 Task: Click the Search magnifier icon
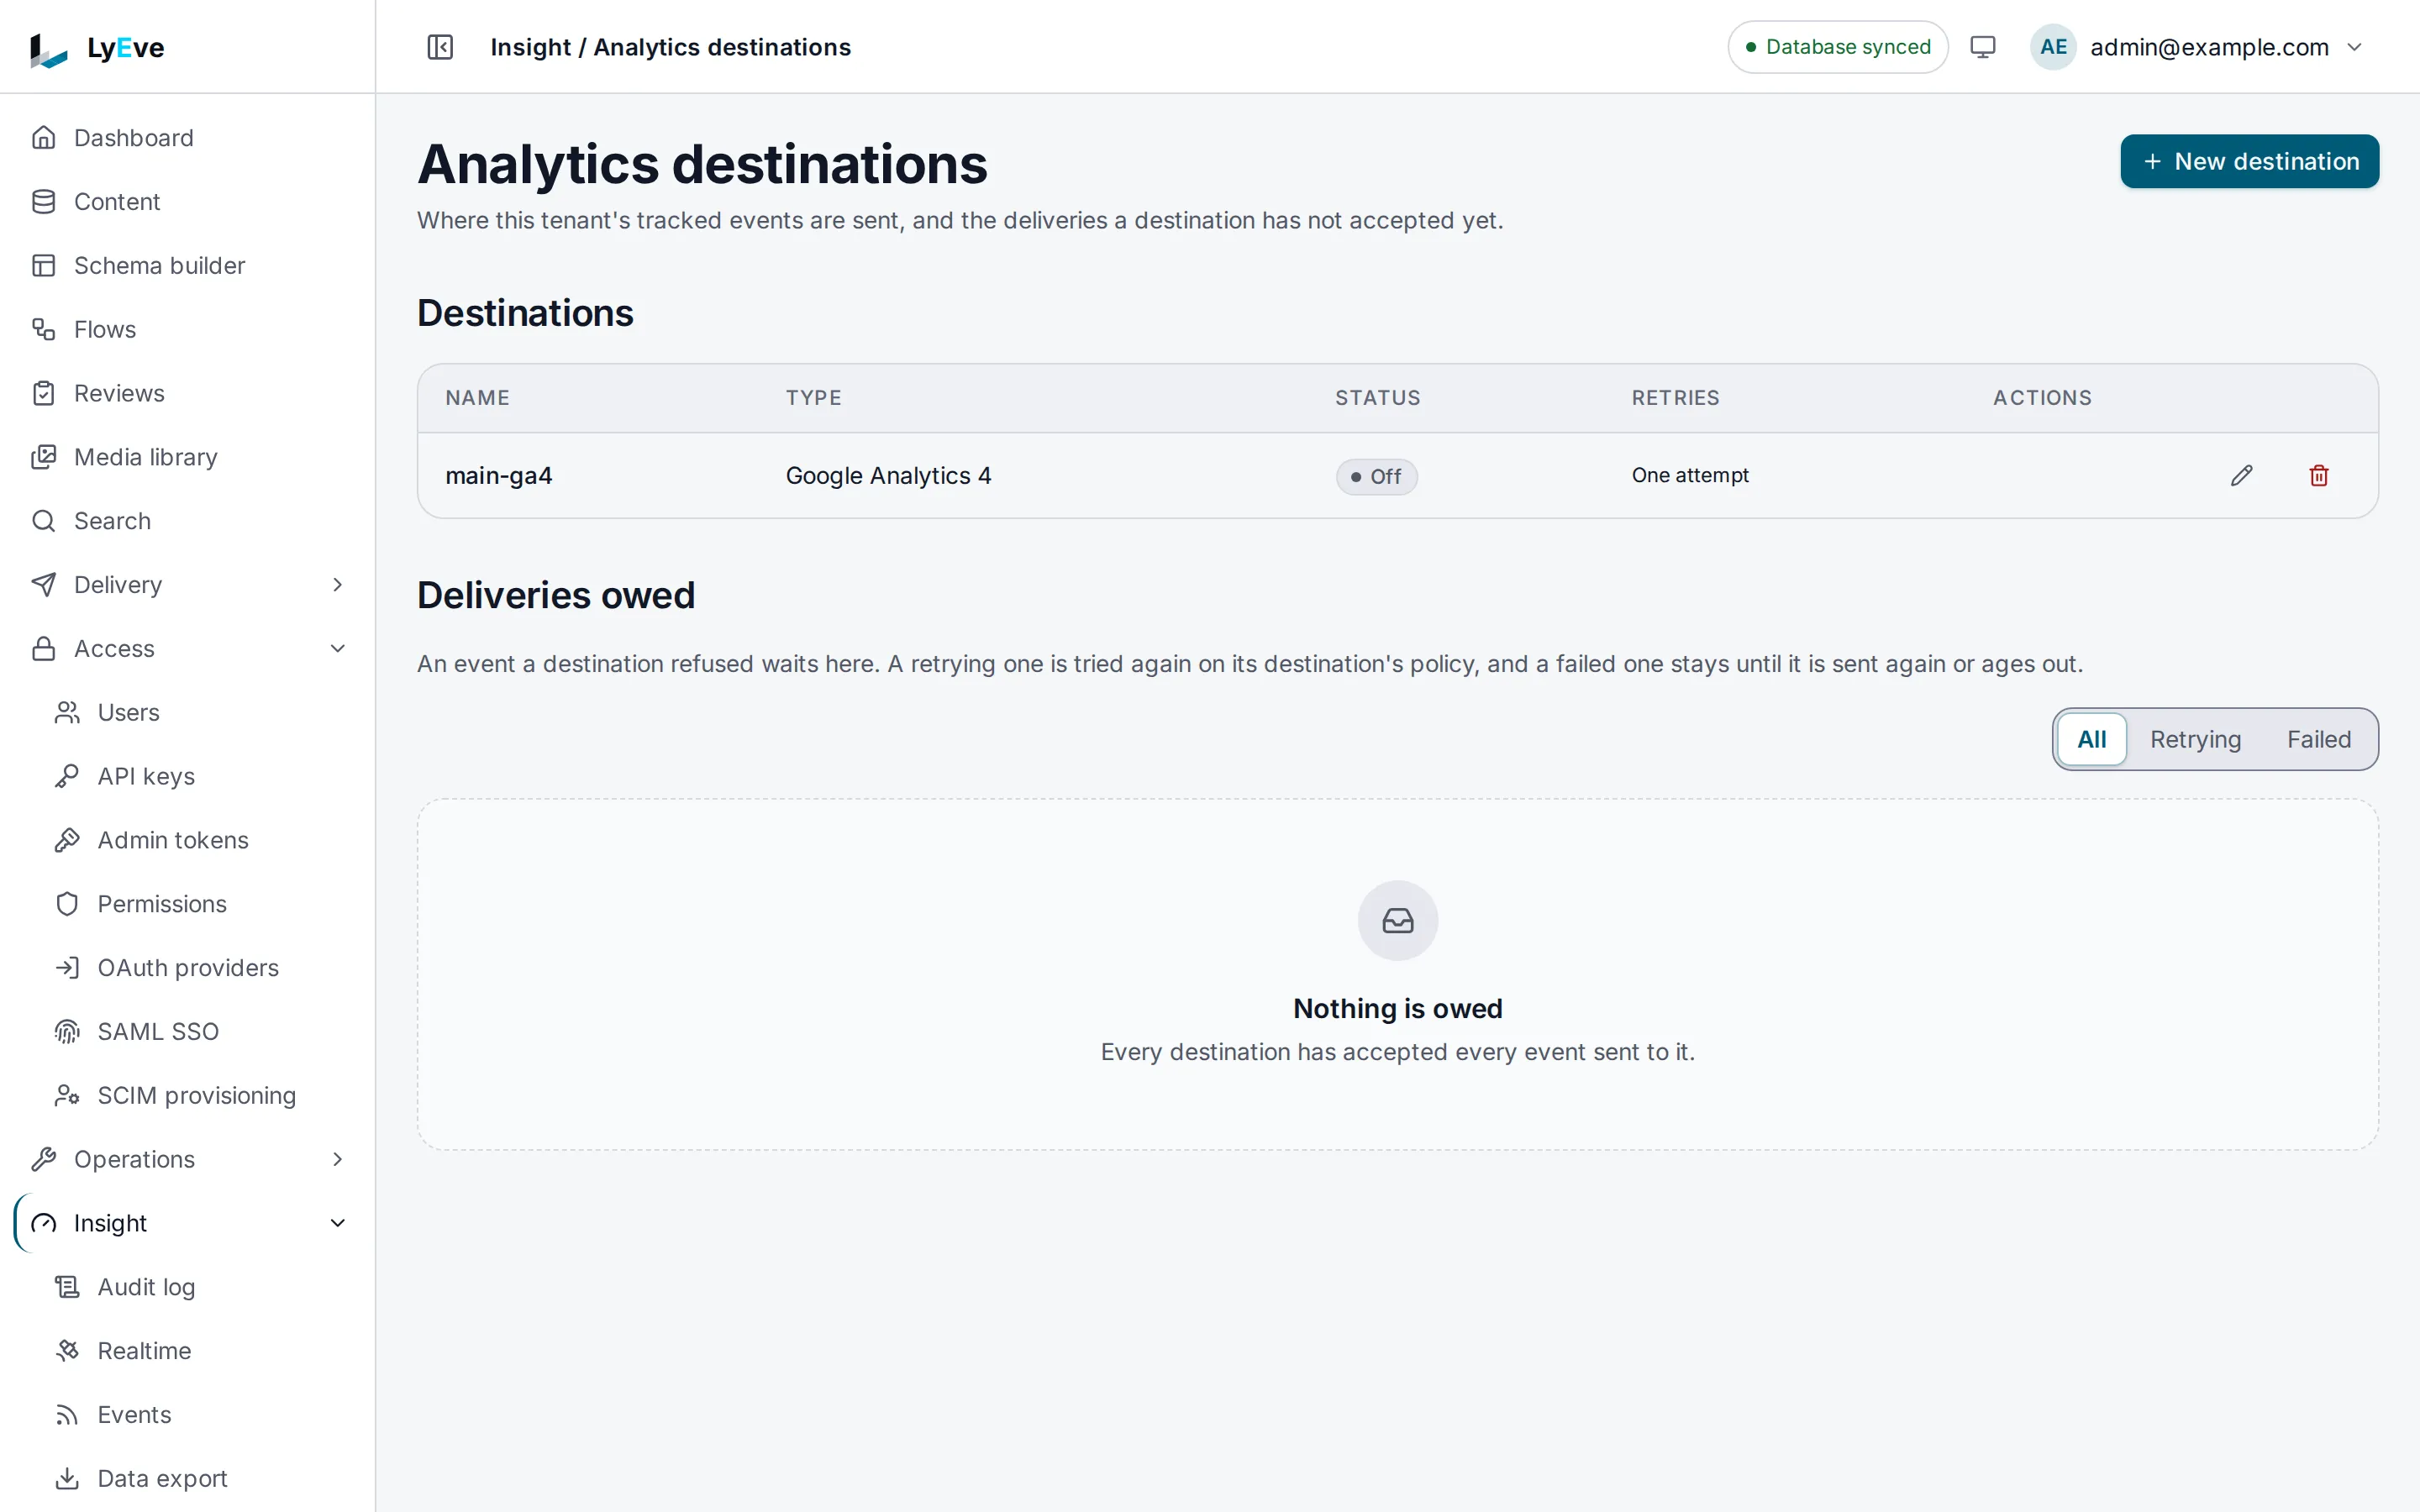[x=44, y=521]
